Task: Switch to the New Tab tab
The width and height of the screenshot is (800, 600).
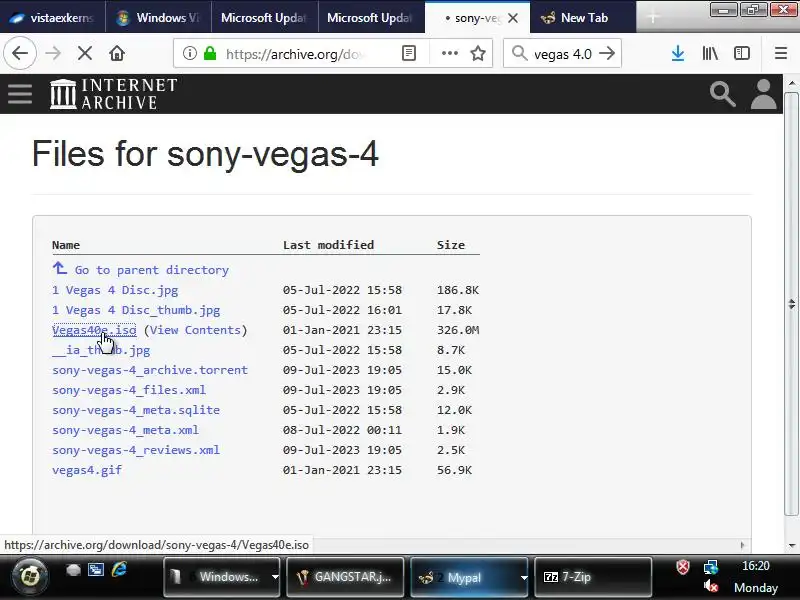Action: coord(583,18)
